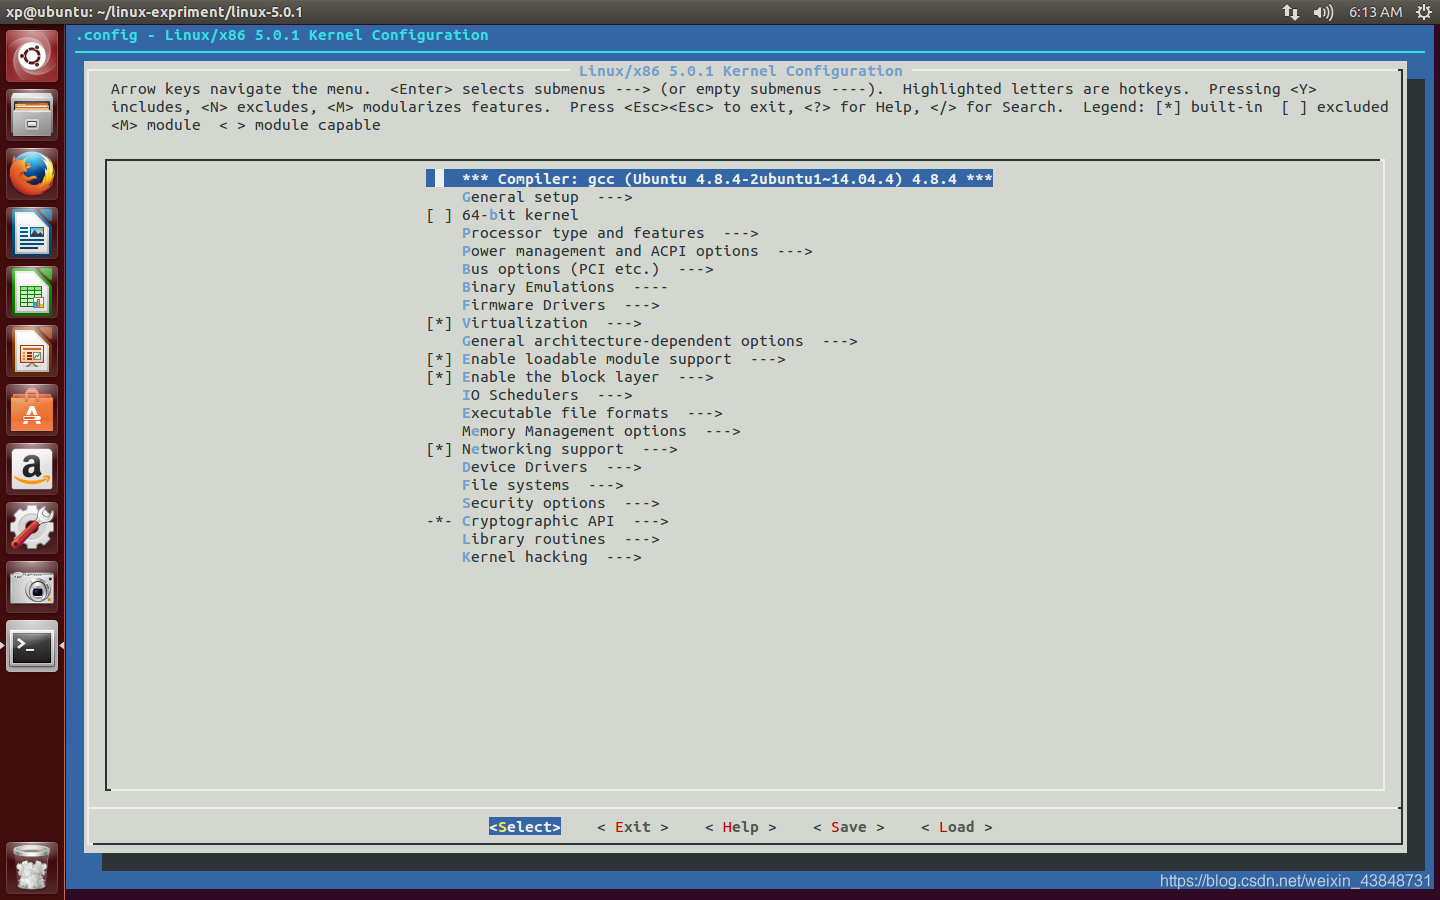1440x900 pixels.
Task: Open LibreOffice Calc from launcher
Action: [x=32, y=292]
